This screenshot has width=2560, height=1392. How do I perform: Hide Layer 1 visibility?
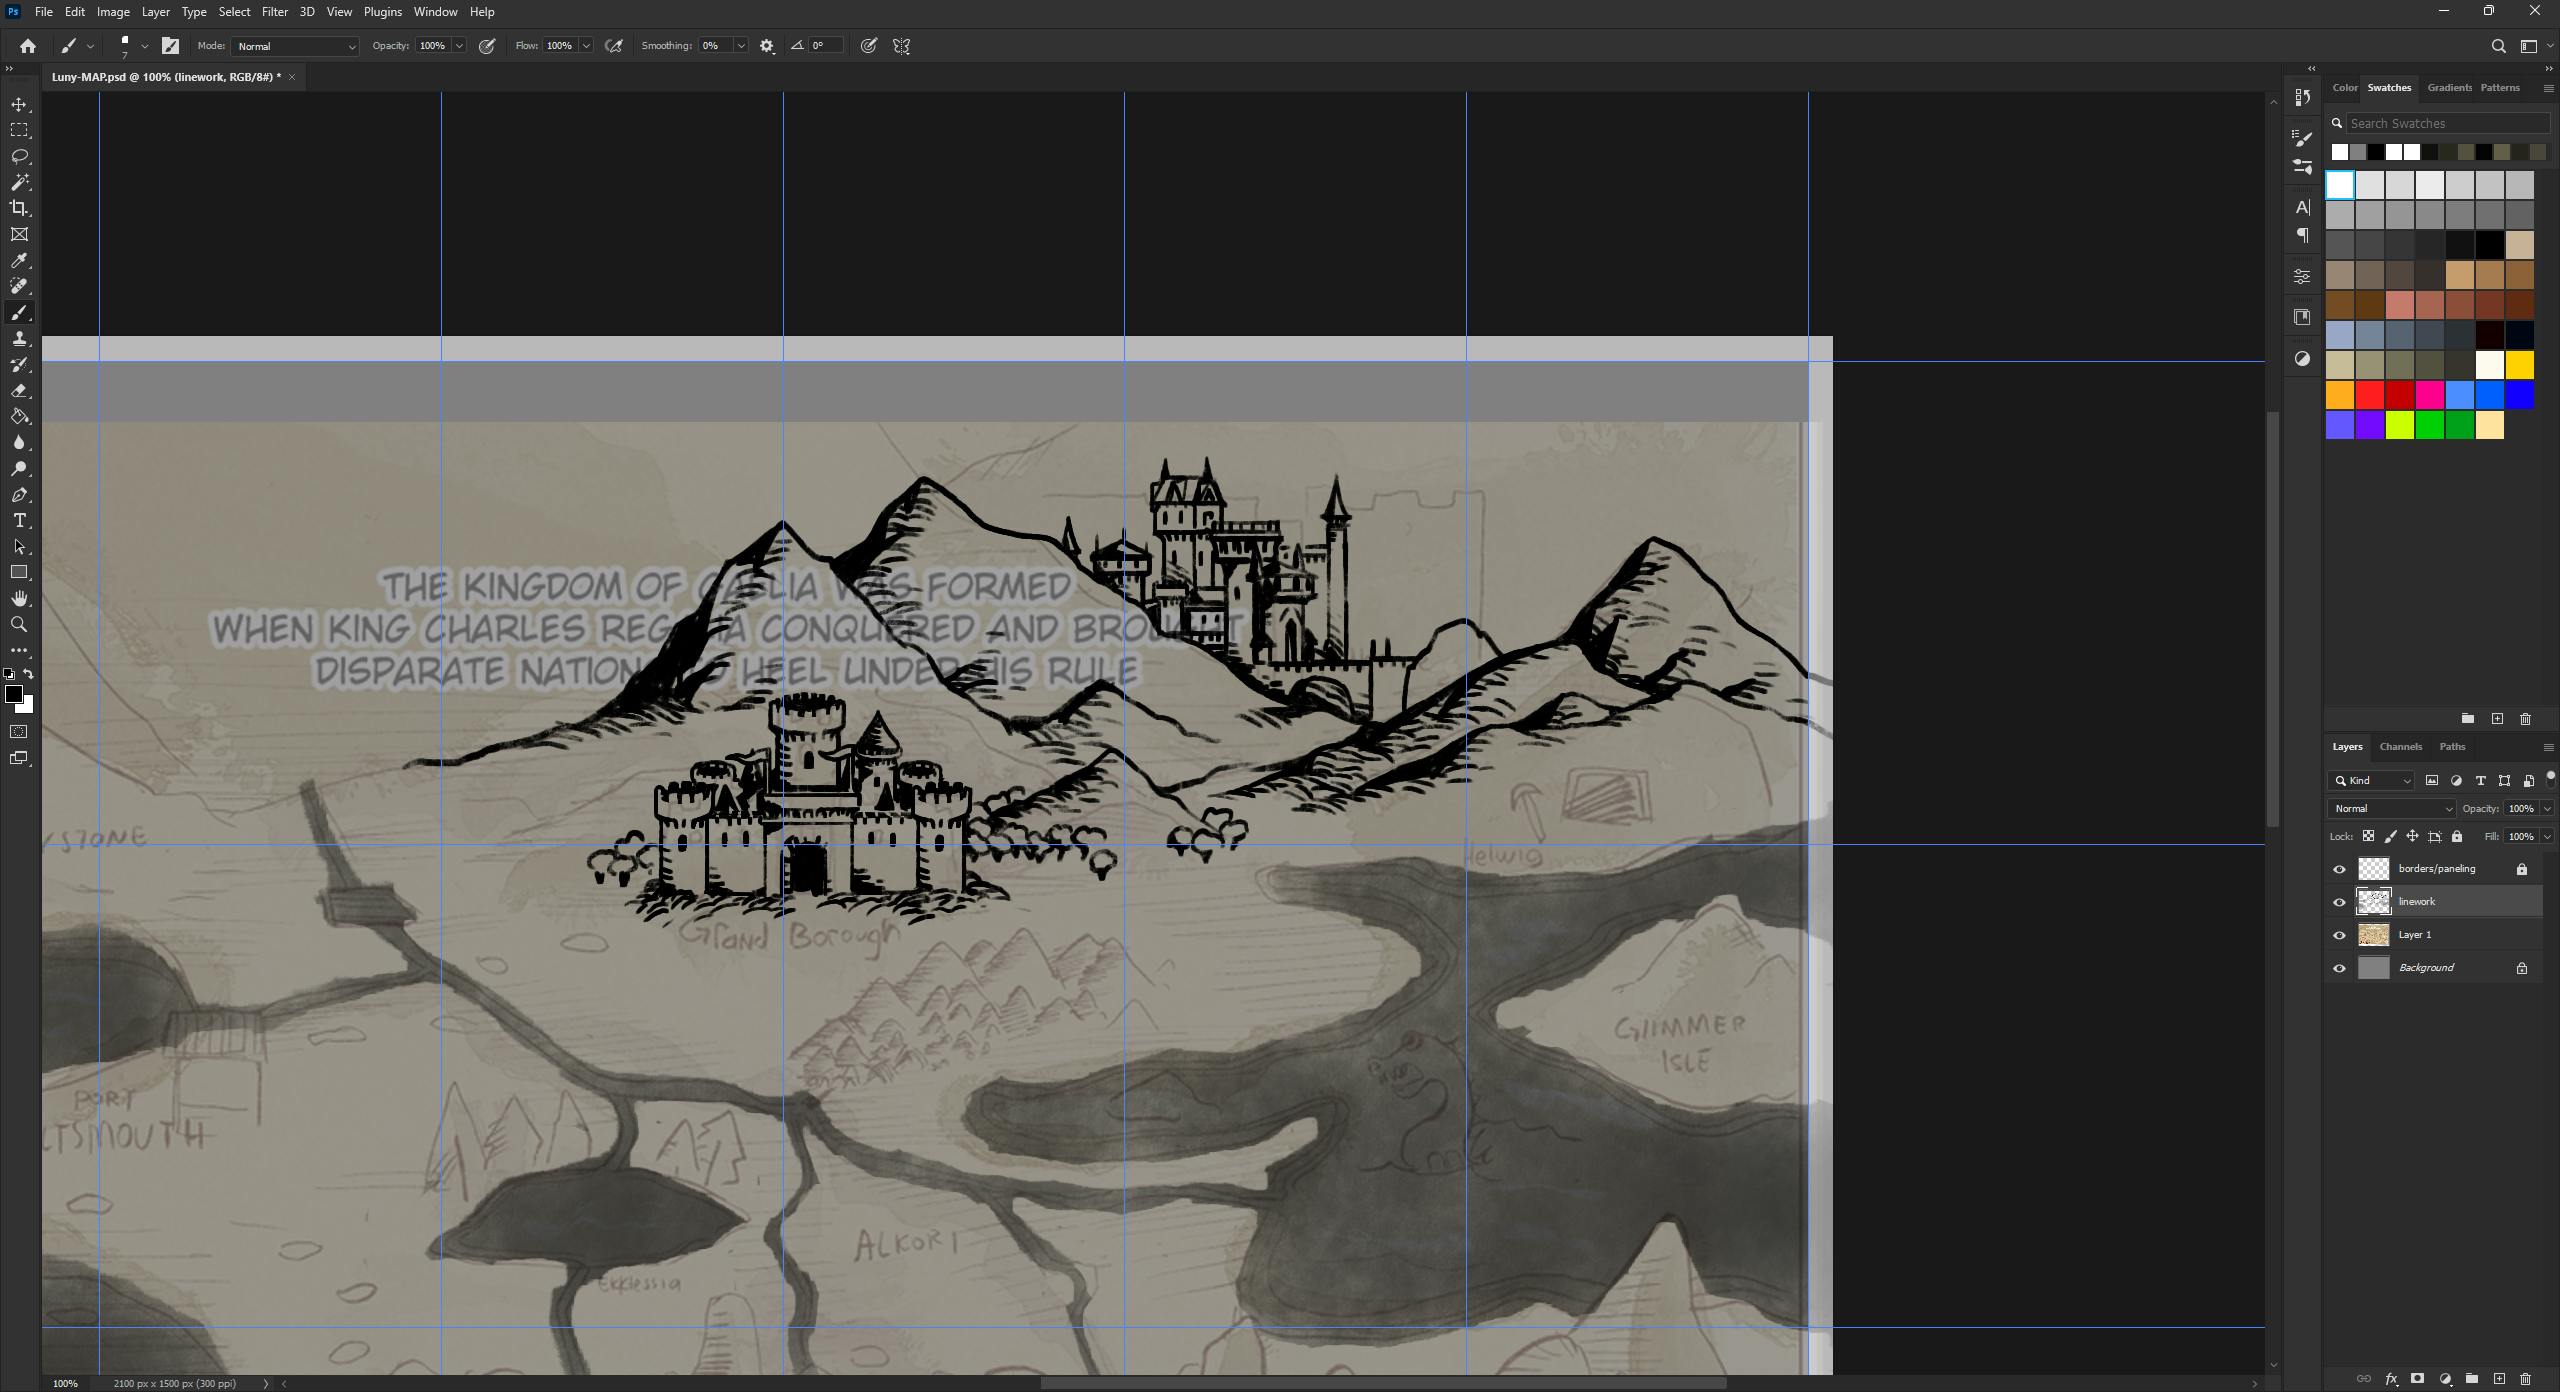[2339, 935]
